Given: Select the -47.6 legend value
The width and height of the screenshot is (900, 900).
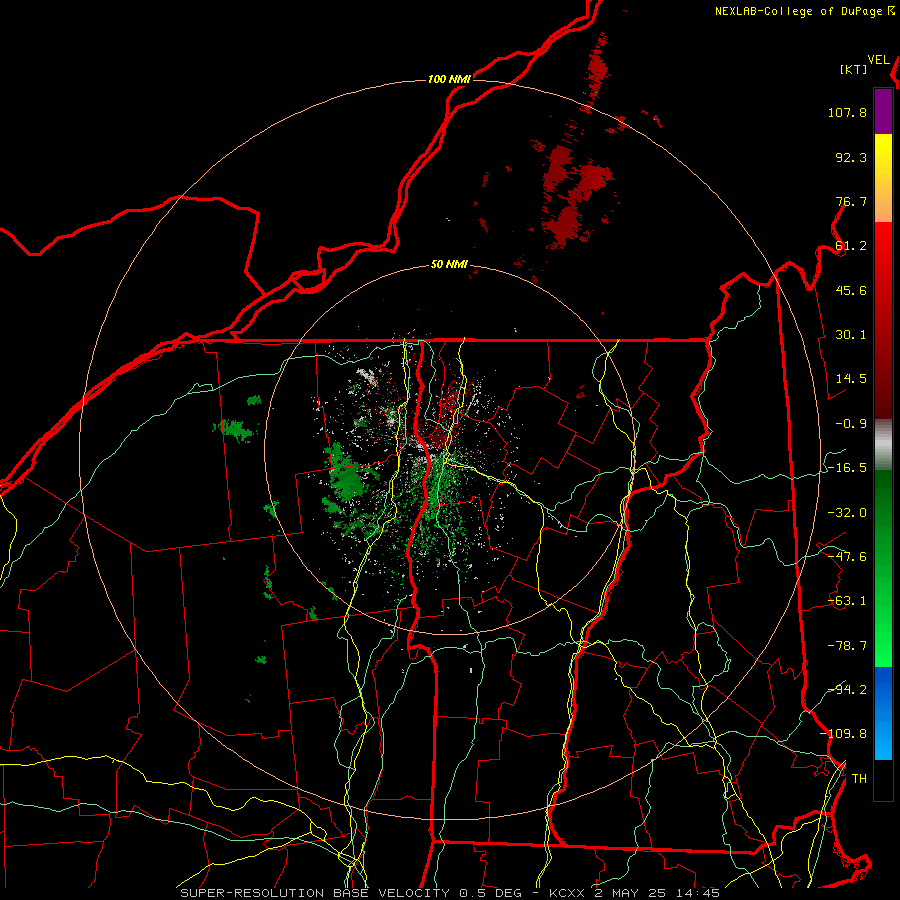Looking at the screenshot, I should 847,557.
